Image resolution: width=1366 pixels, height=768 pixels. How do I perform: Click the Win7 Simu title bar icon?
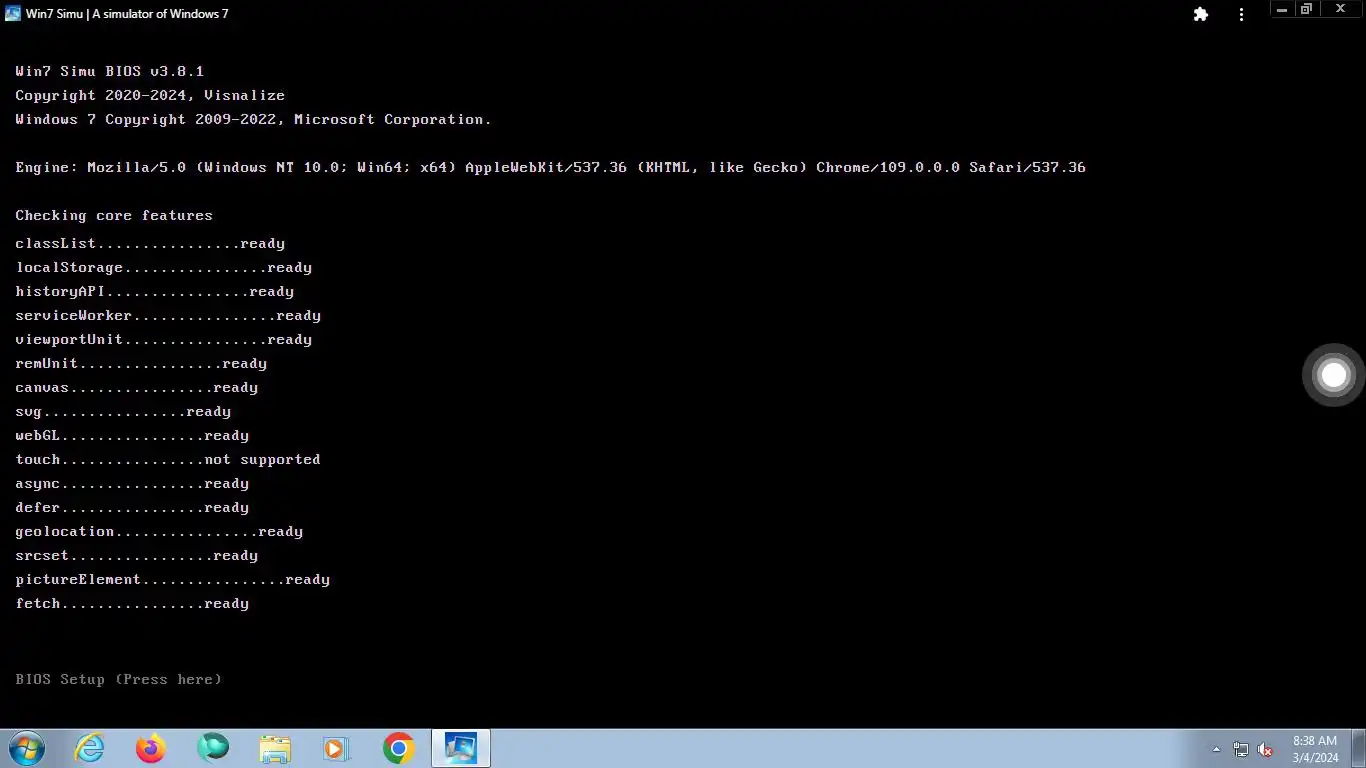click(x=13, y=14)
